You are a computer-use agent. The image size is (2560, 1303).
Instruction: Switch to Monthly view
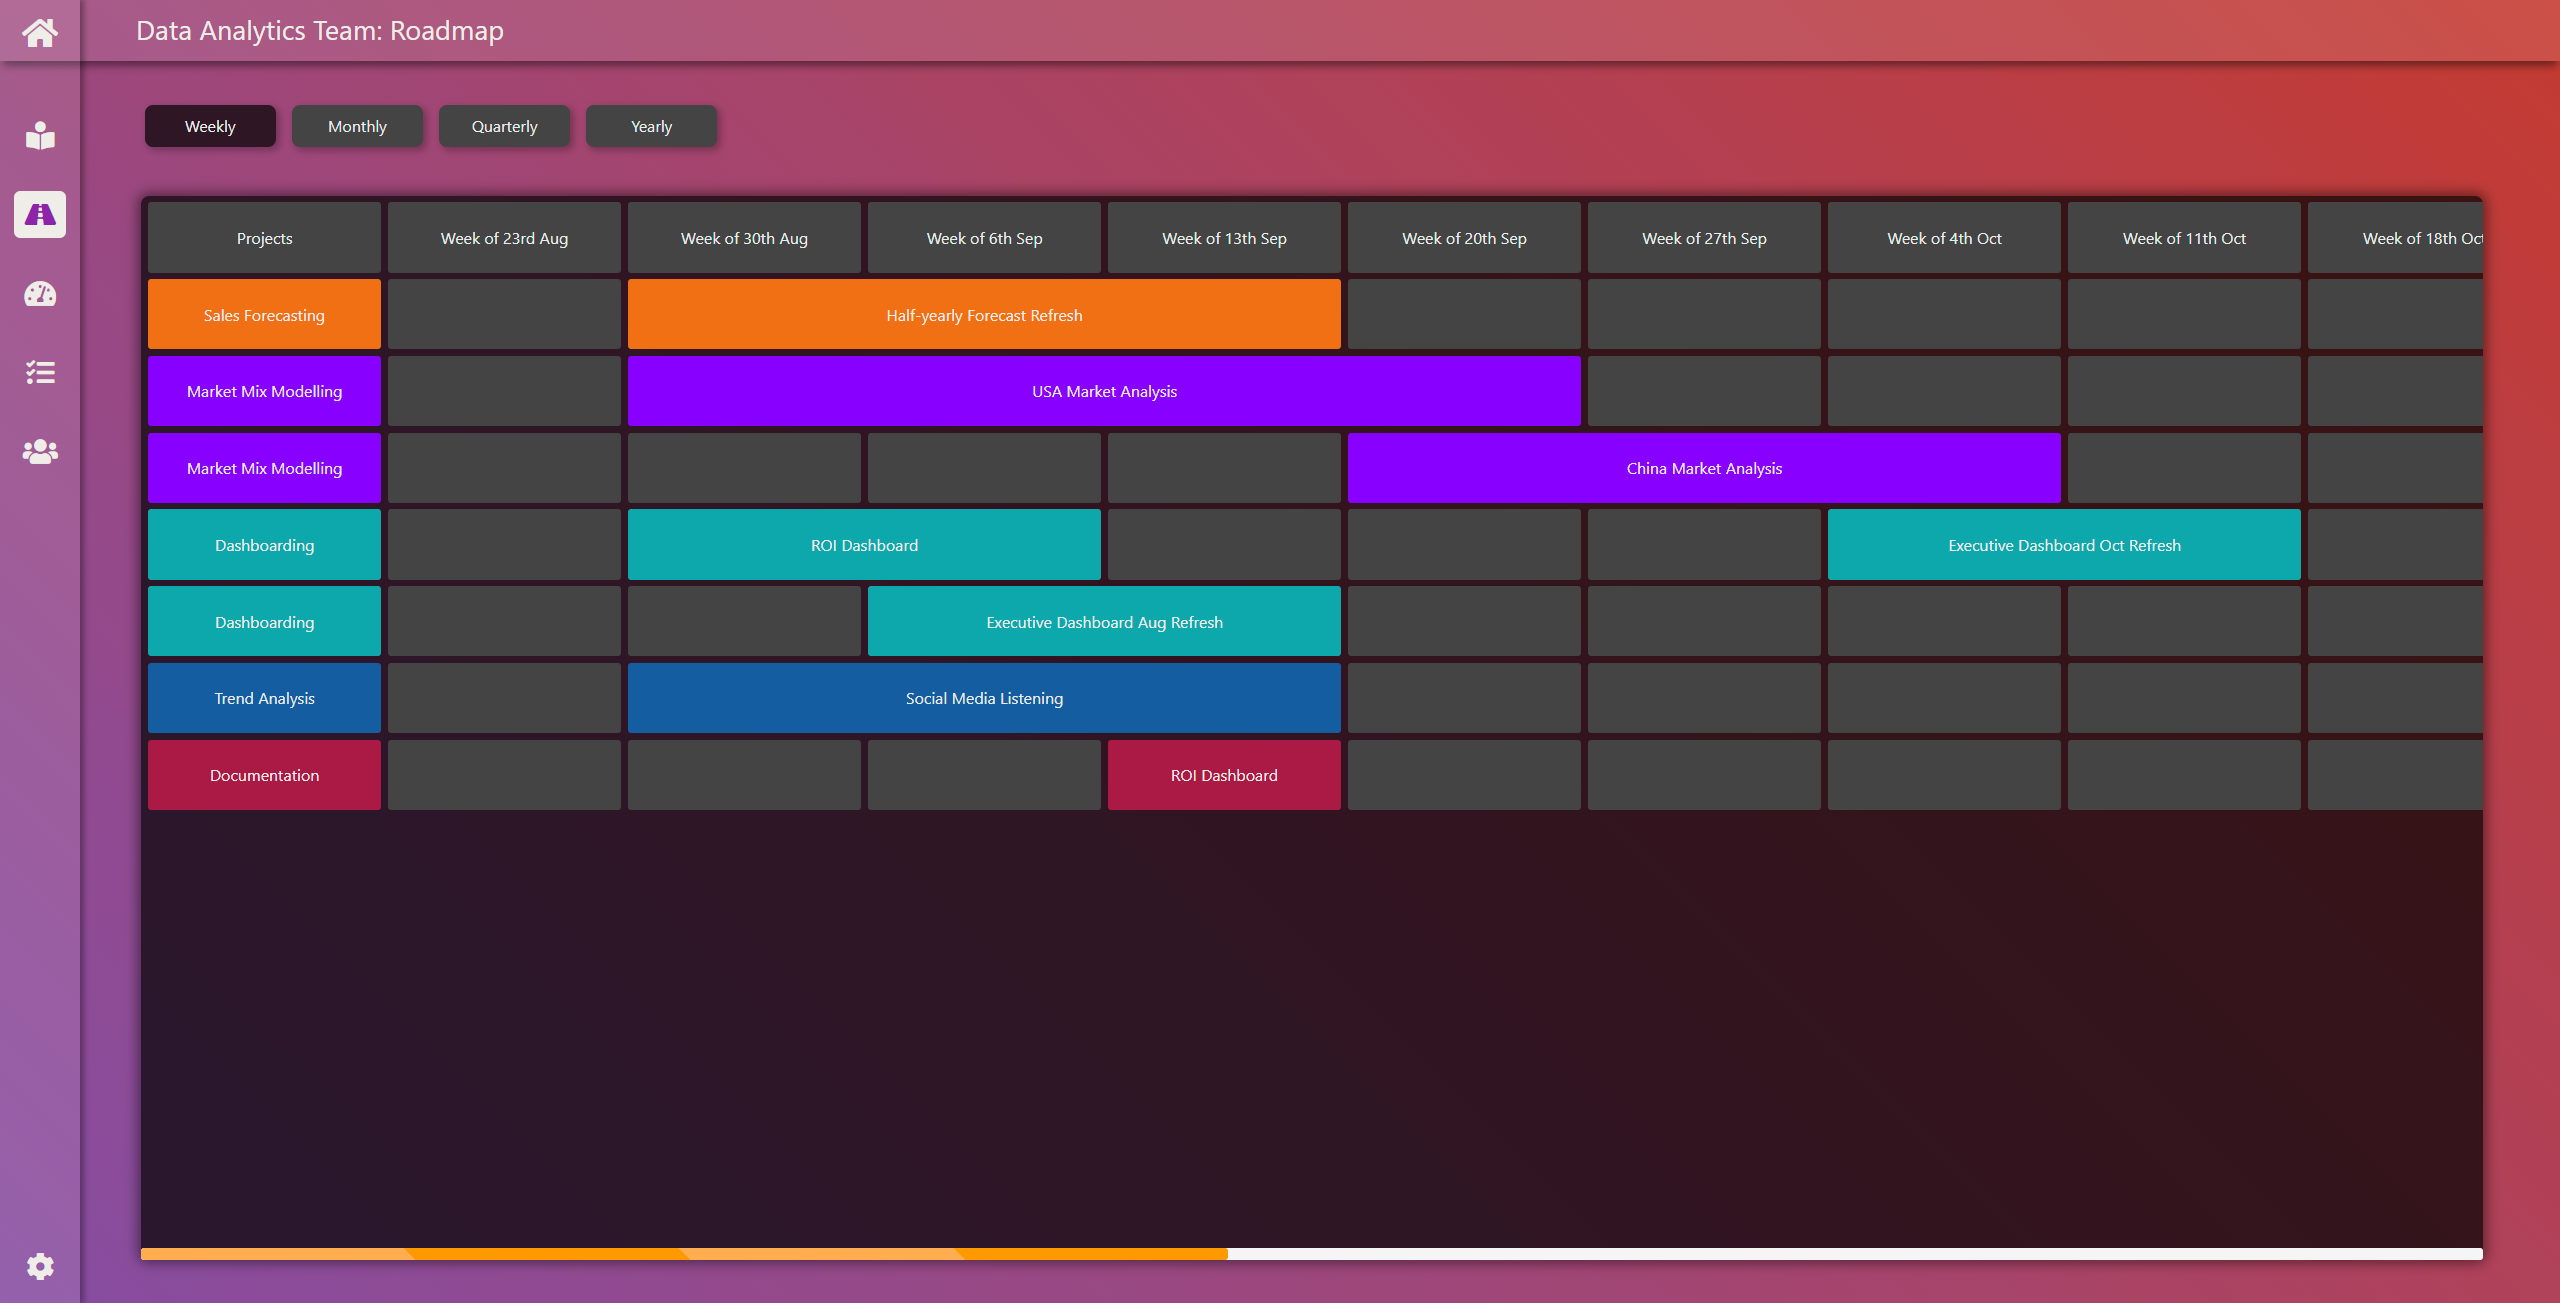click(357, 126)
